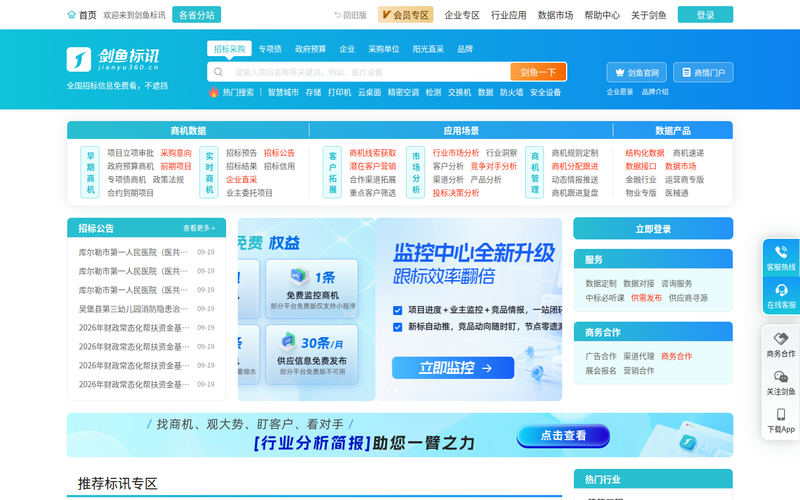The width and height of the screenshot is (800, 500).
Task: Open 行业应用 in top menu
Action: pyautogui.click(x=509, y=15)
